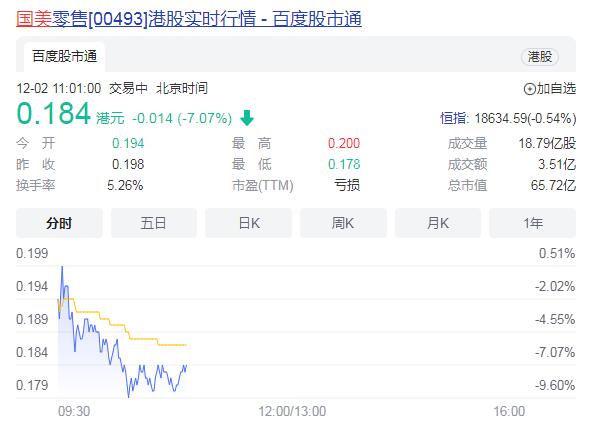Click the timestamp 12-02 11:01:00
The image size is (615, 429).
pyautogui.click(x=59, y=89)
